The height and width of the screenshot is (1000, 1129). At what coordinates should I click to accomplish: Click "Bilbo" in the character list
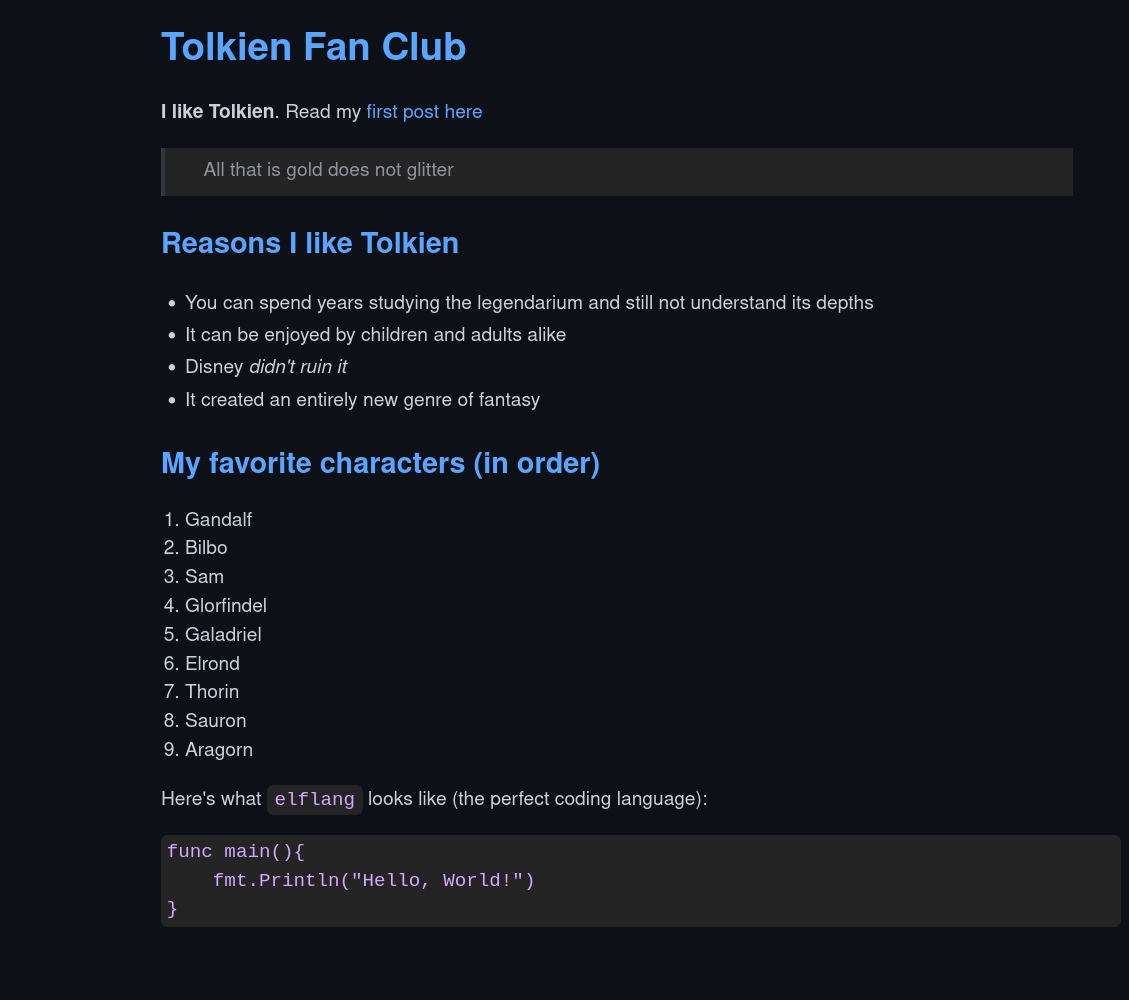pyautogui.click(x=206, y=548)
